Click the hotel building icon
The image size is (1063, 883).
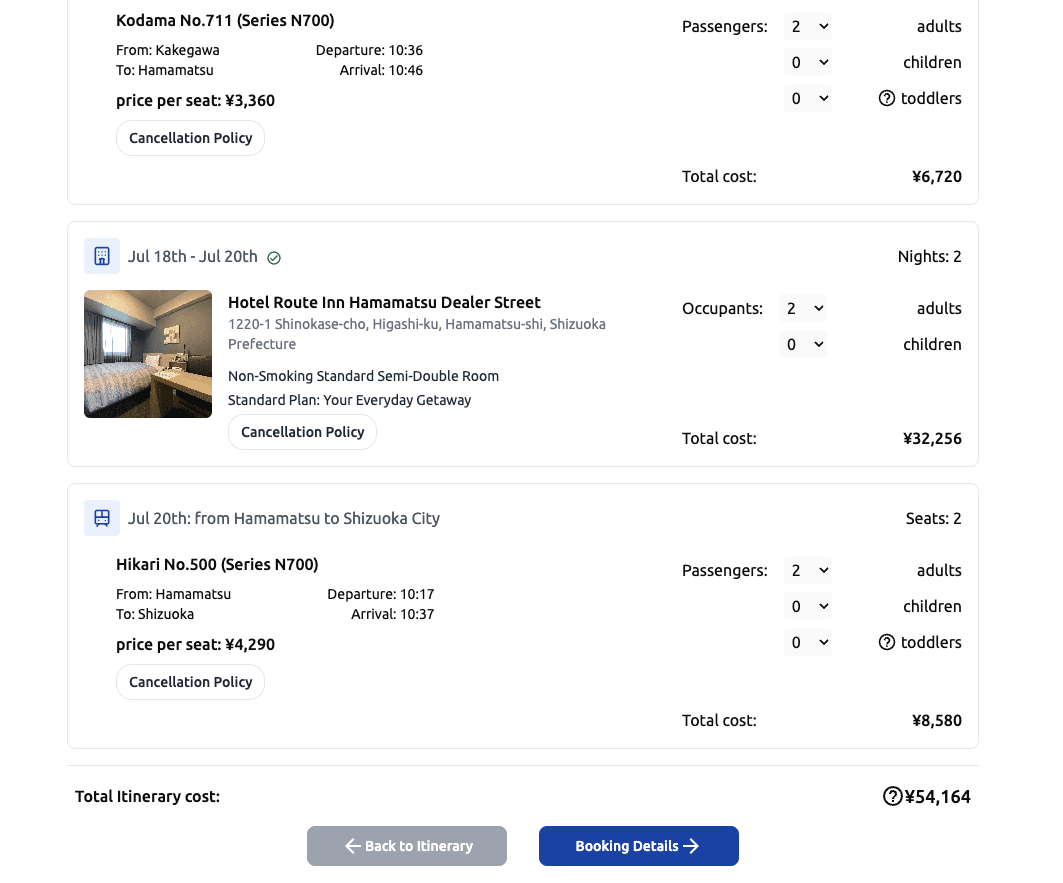pos(102,256)
